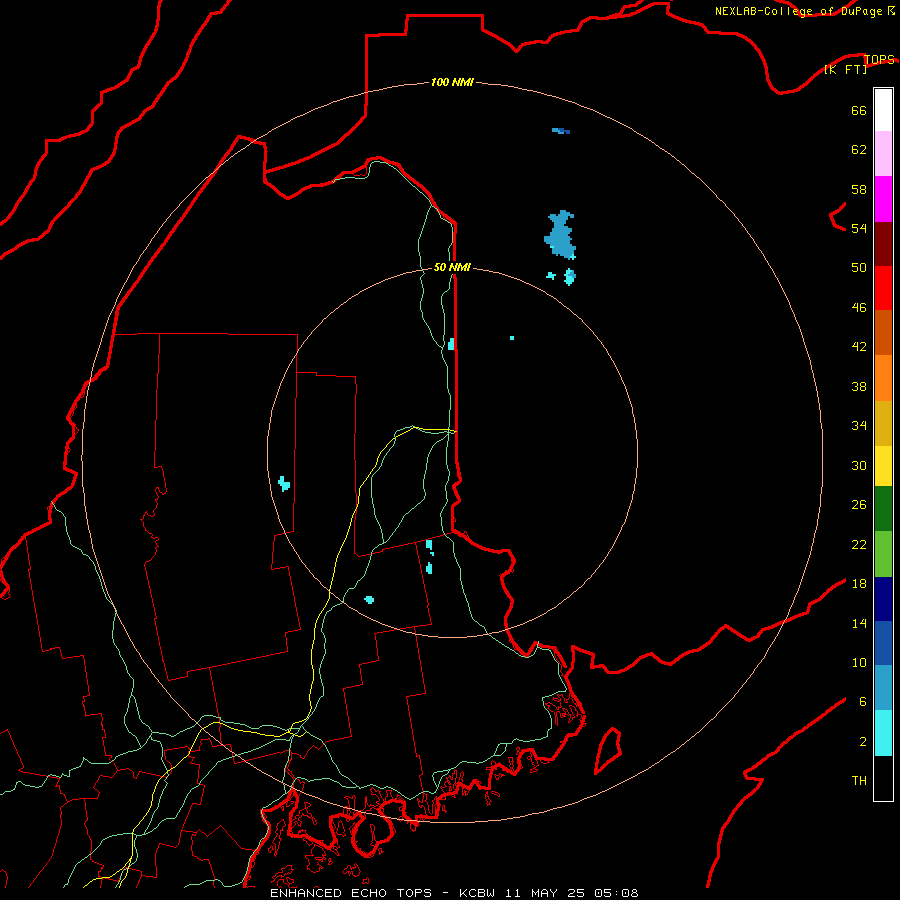Click the '50 NMI' range ring label

pyautogui.click(x=452, y=267)
